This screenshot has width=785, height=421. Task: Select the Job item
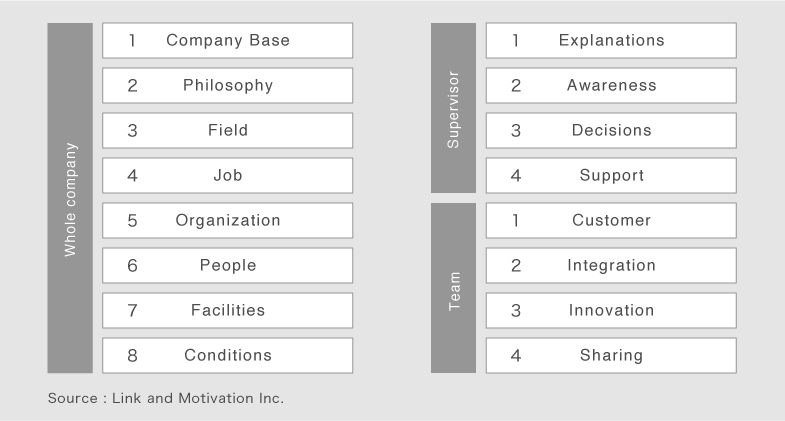click(227, 176)
